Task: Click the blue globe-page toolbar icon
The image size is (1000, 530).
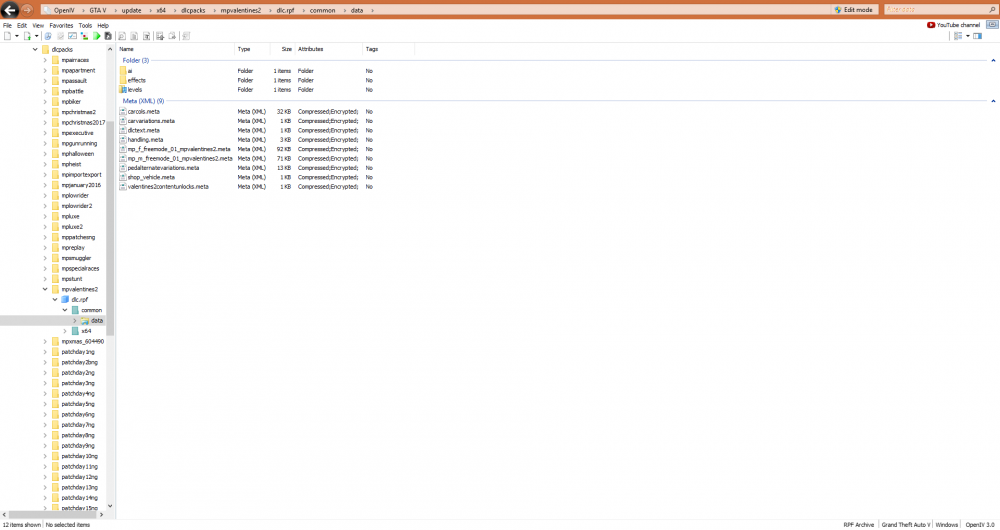Action: [48, 36]
